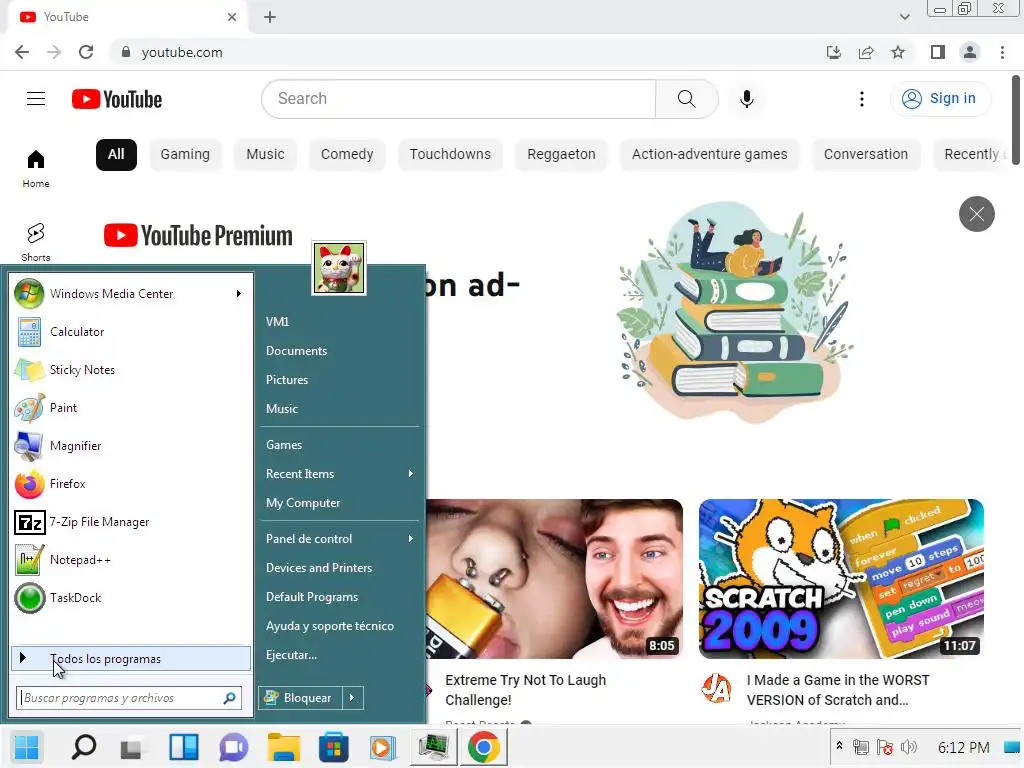Bookmark this page with star icon
This screenshot has height=768, width=1024.
[898, 52]
